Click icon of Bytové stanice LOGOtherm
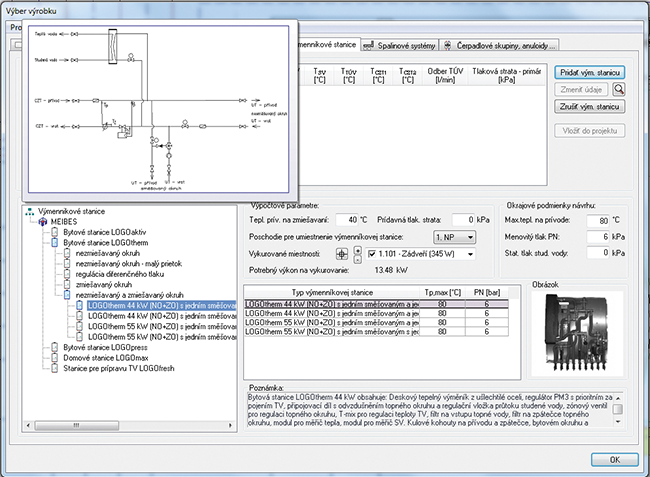The image size is (650, 477). click(x=54, y=242)
